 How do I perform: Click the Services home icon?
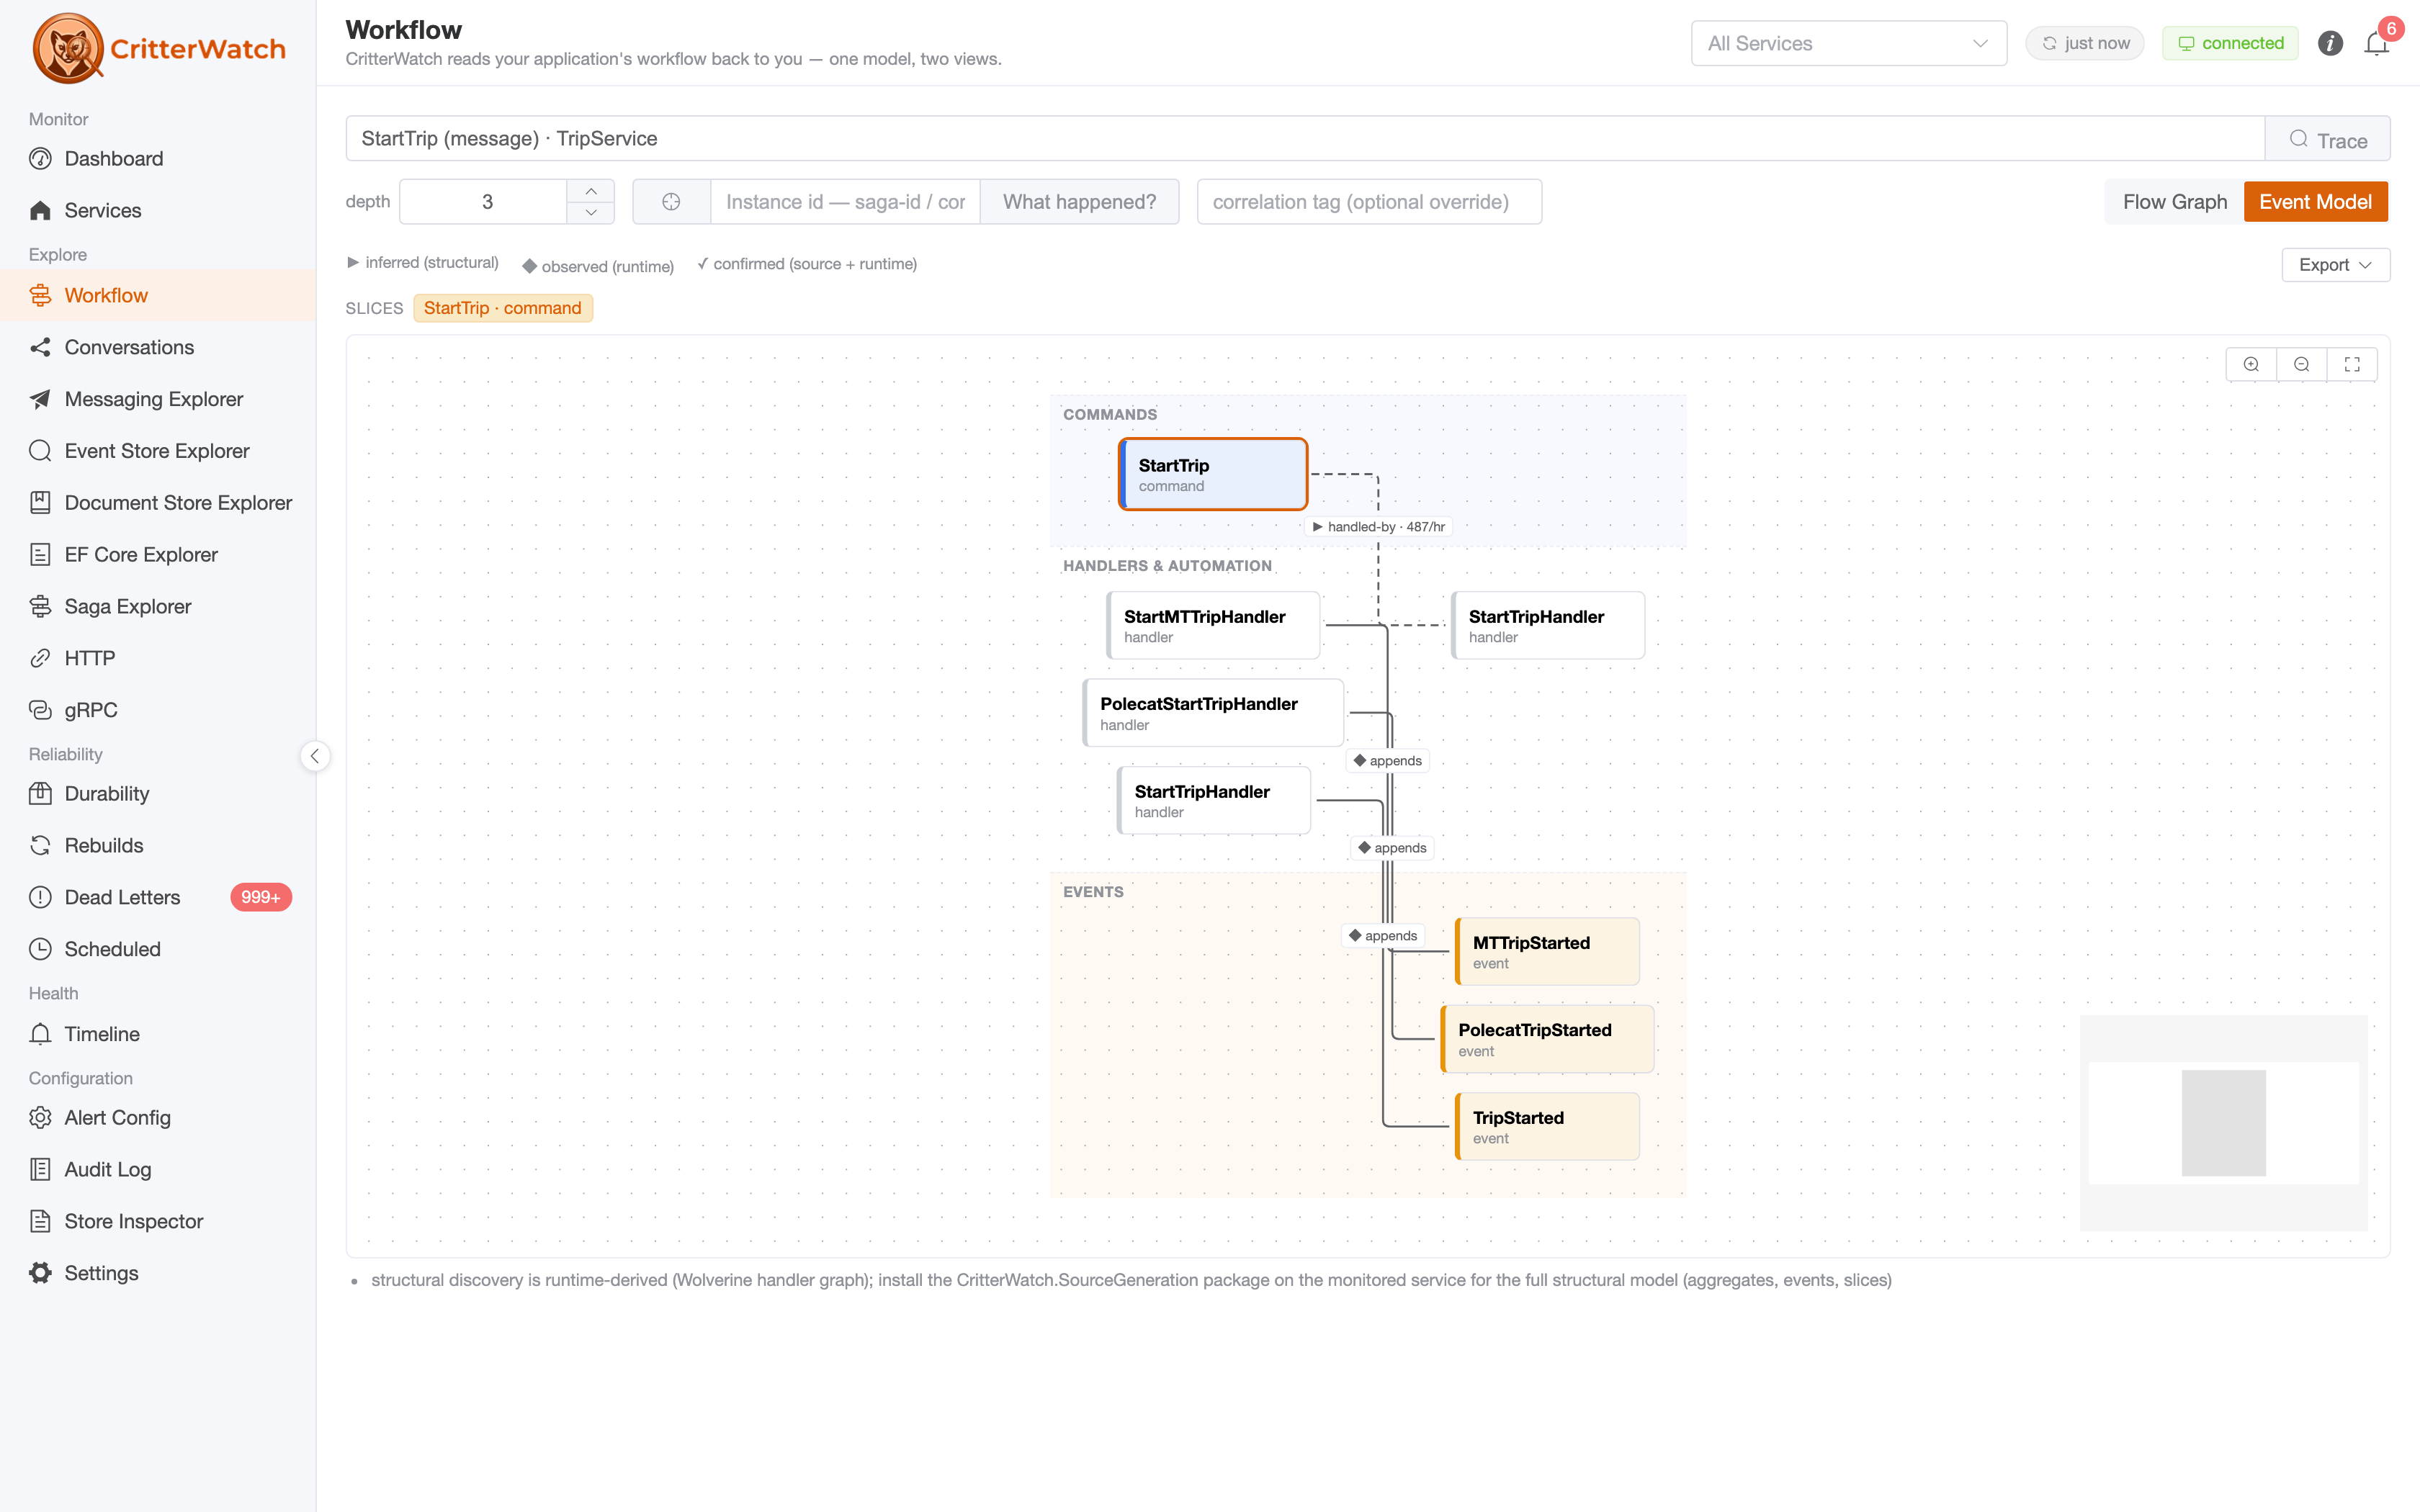[40, 210]
